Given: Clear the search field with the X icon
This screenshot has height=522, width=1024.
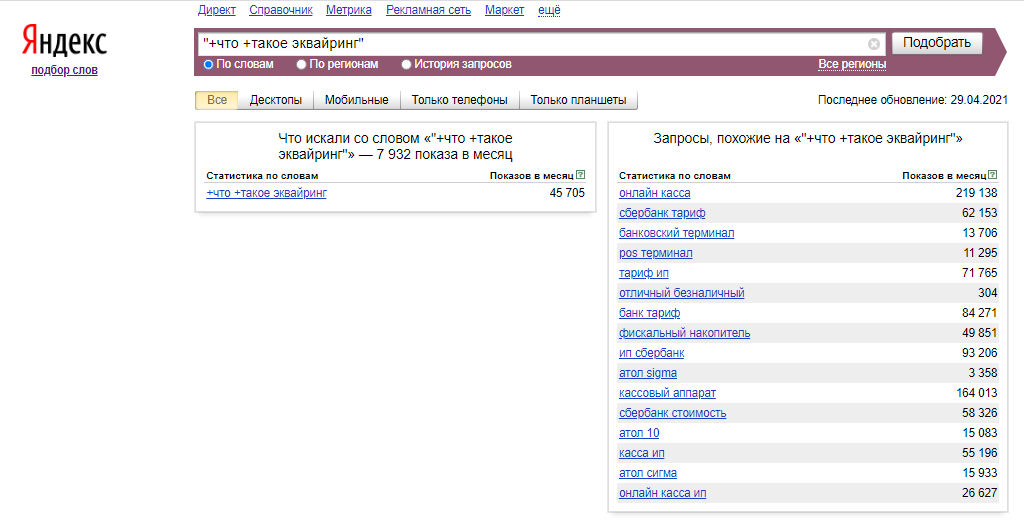Looking at the screenshot, I should coord(873,44).
